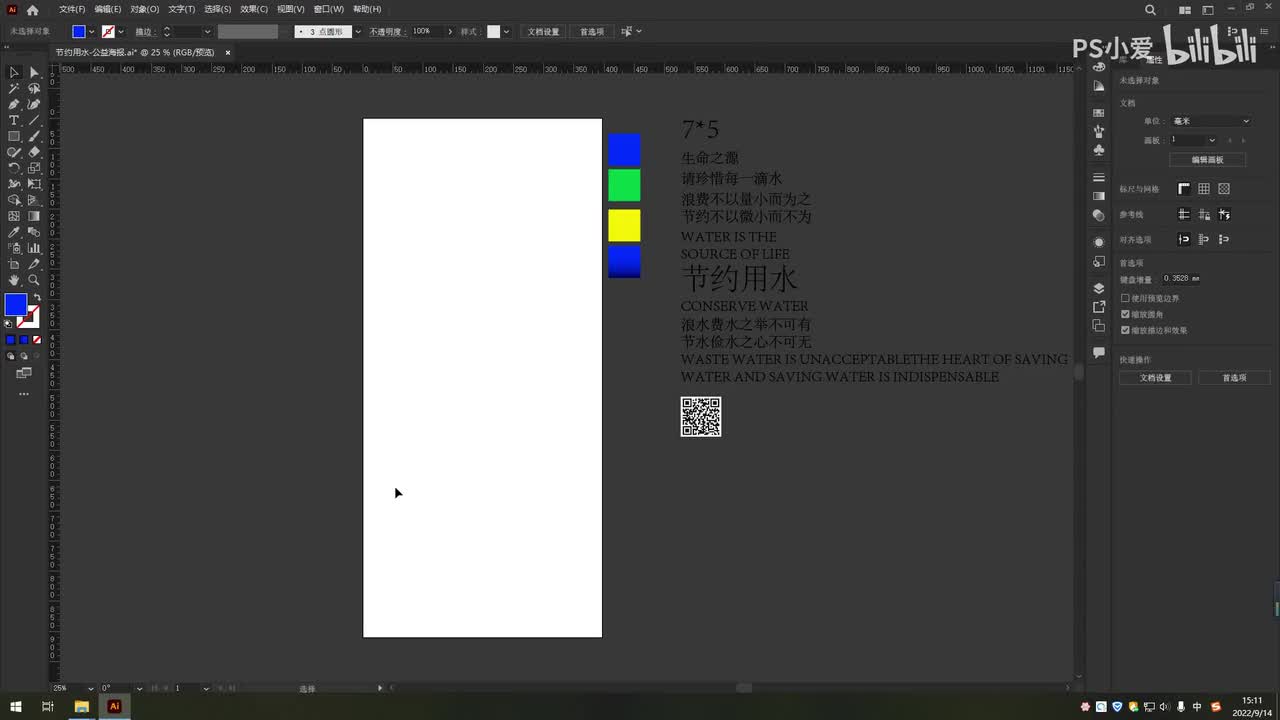Select the Curvature tool
Viewport: 1280px width, 720px height.
(x=34, y=104)
